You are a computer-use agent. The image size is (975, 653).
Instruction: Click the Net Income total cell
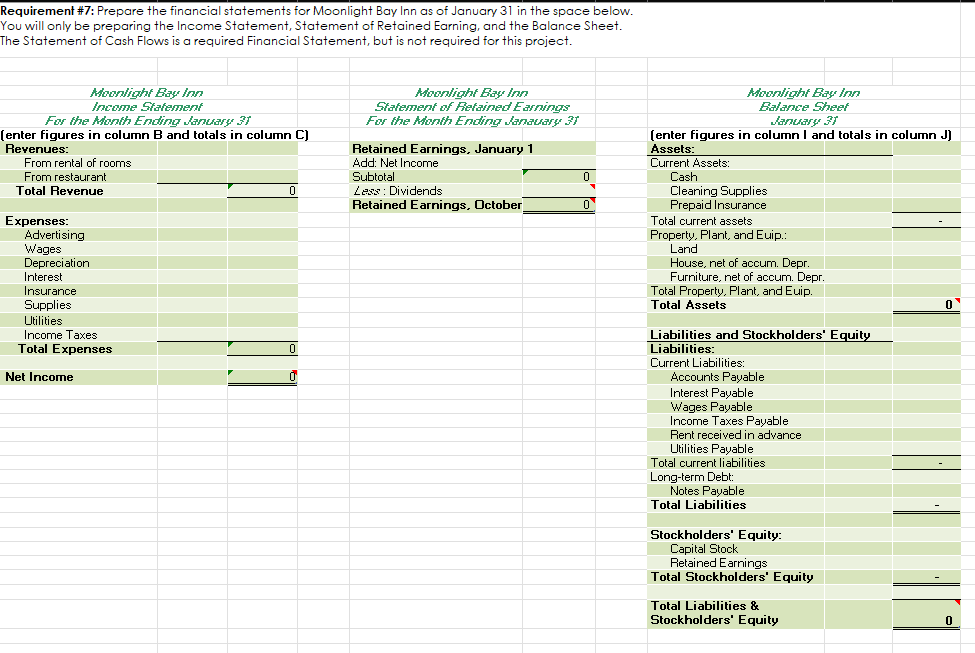262,377
